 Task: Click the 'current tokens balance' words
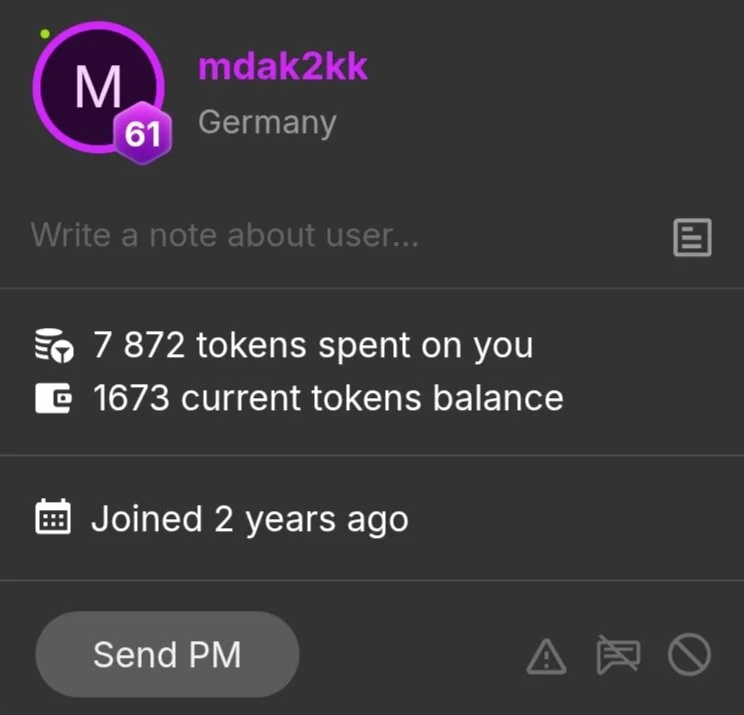[x=372, y=398]
